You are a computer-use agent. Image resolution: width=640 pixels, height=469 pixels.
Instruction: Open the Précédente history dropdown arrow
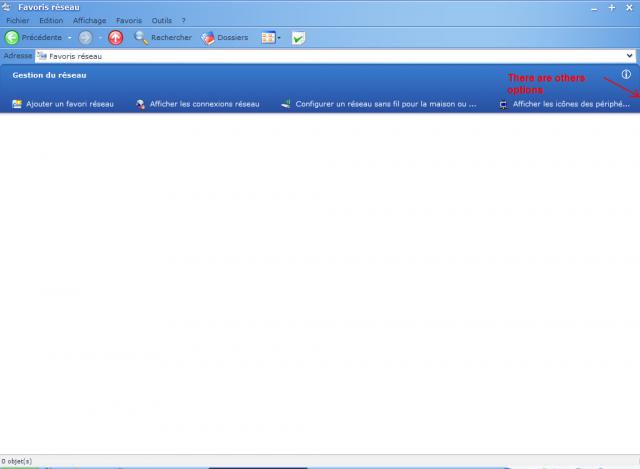click(x=70, y=38)
